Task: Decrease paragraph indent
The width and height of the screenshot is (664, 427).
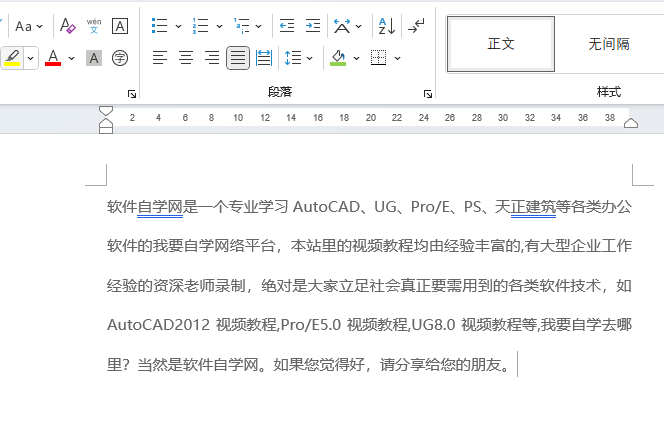Action: [287, 26]
